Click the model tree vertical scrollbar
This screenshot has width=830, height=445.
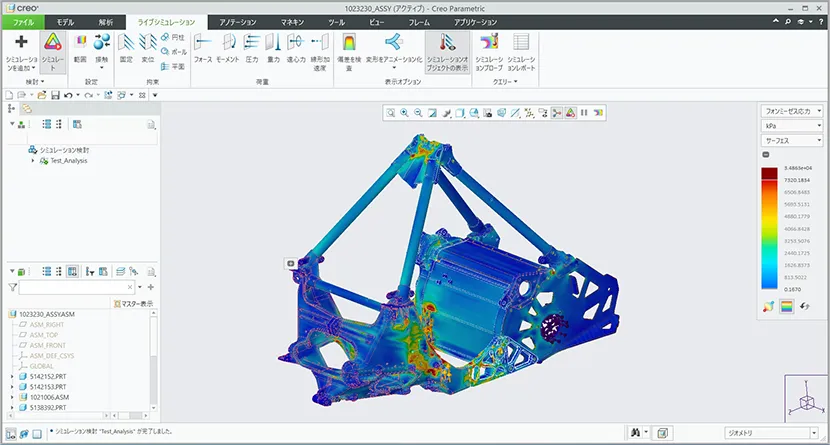pyautogui.click(x=154, y=360)
